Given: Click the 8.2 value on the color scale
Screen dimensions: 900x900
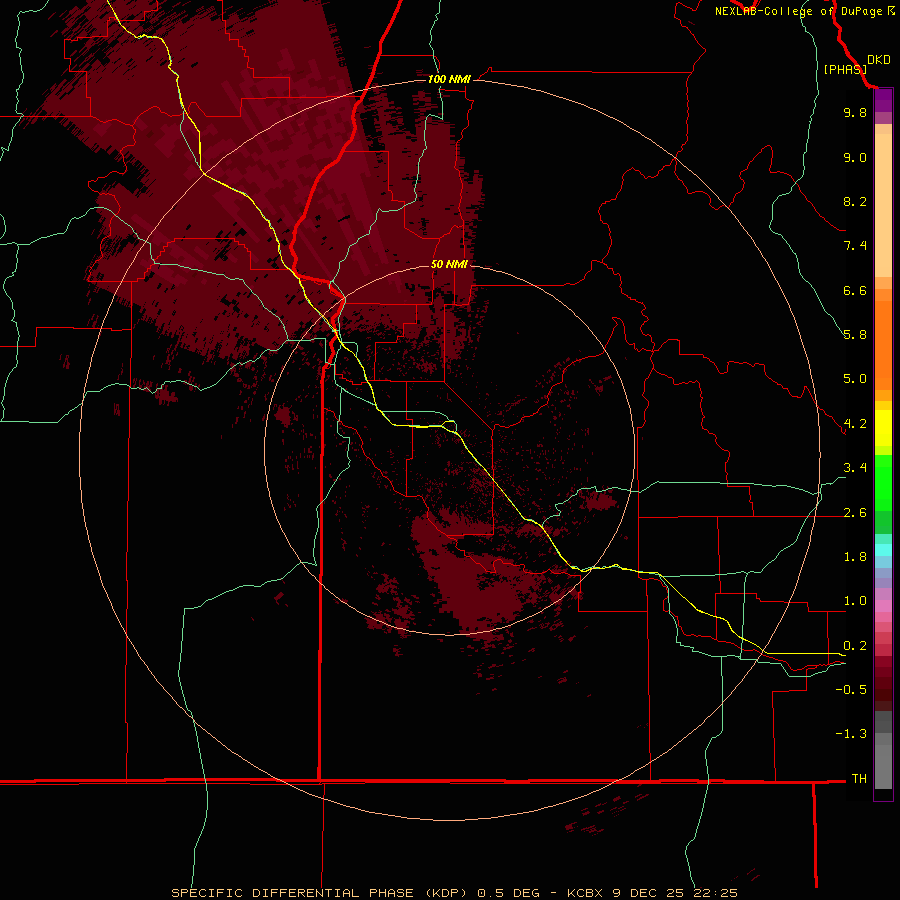Looking at the screenshot, I should click(x=855, y=201).
